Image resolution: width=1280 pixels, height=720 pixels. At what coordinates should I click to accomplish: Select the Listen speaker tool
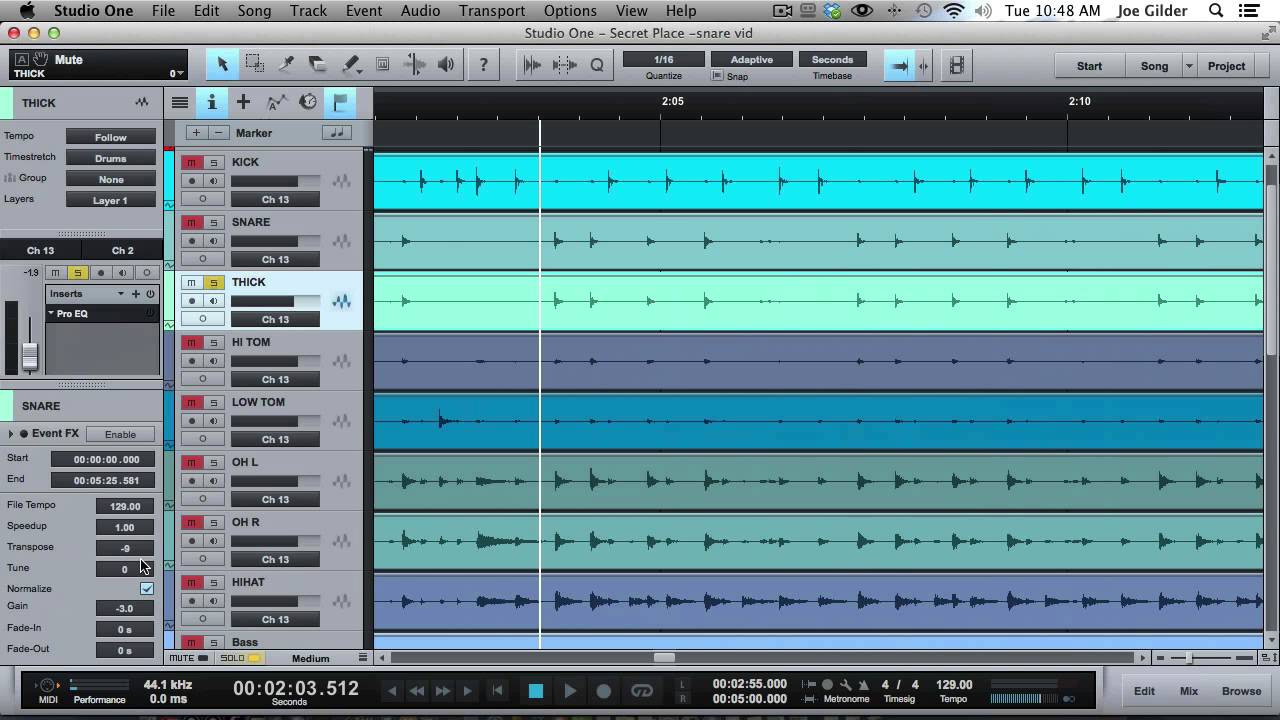click(446, 65)
